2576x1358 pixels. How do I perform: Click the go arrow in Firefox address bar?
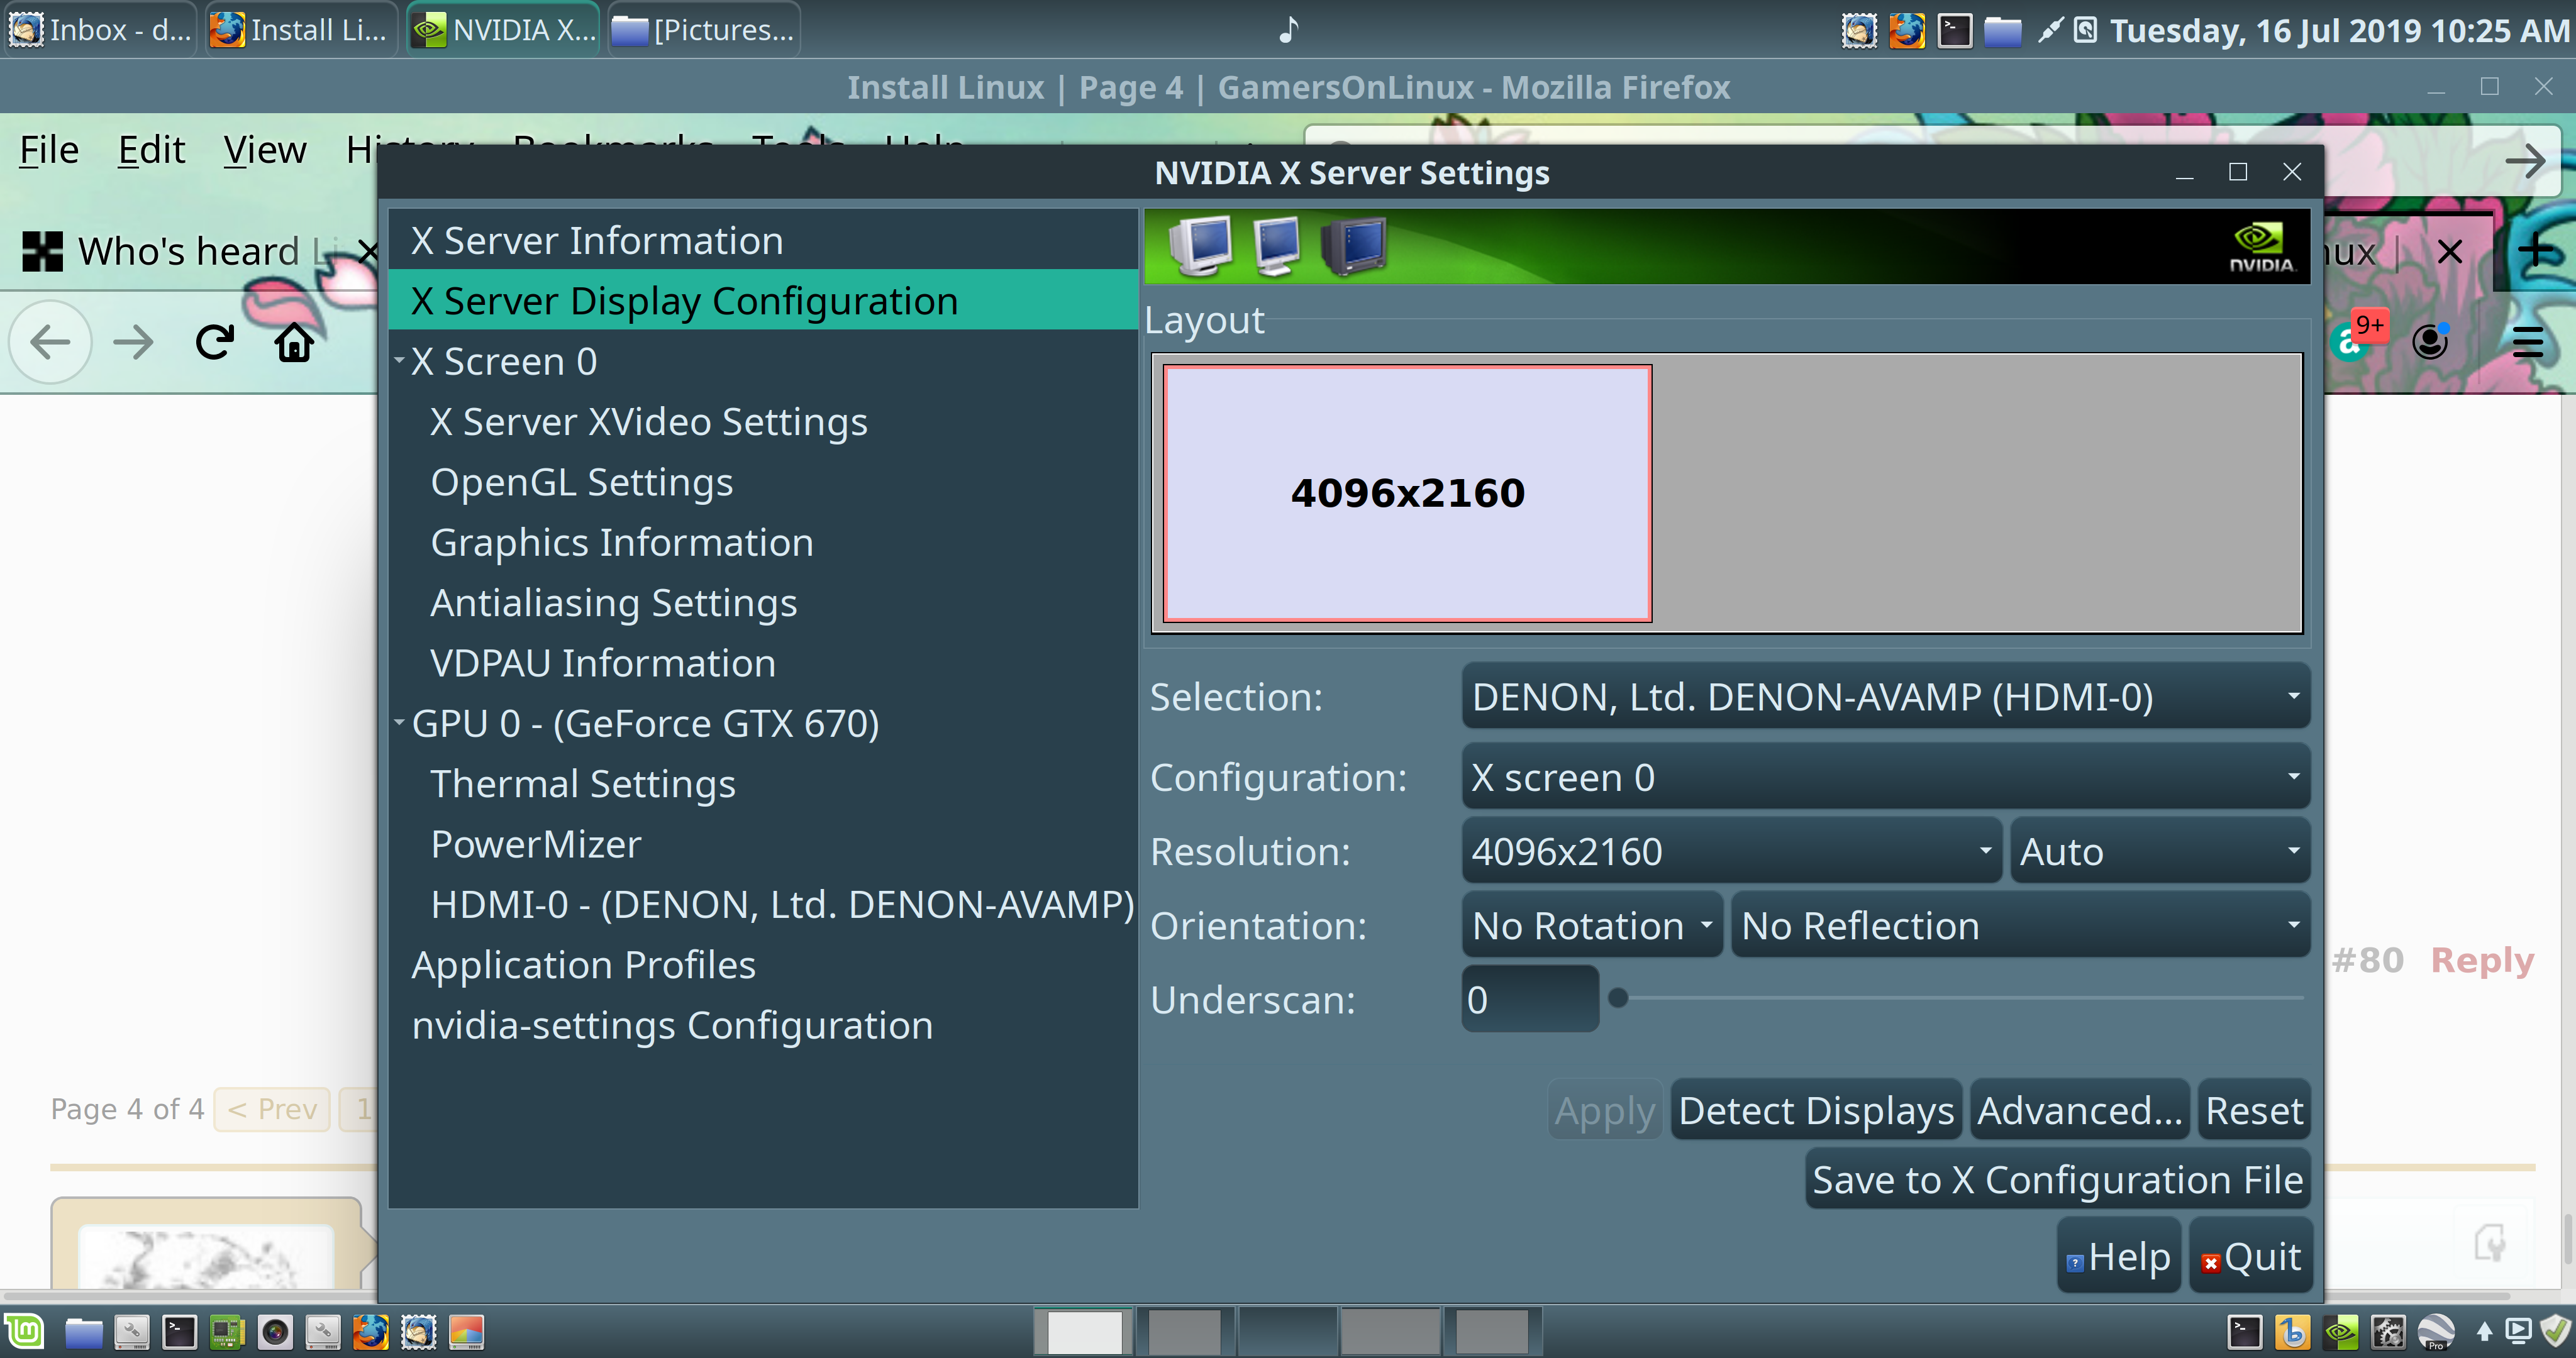click(2525, 161)
